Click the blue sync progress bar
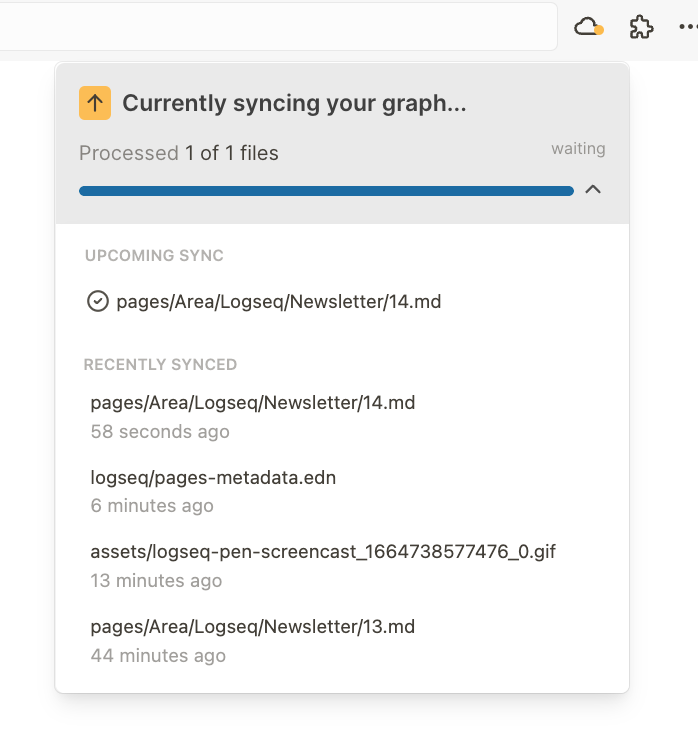The width and height of the screenshot is (698, 754). click(x=326, y=191)
